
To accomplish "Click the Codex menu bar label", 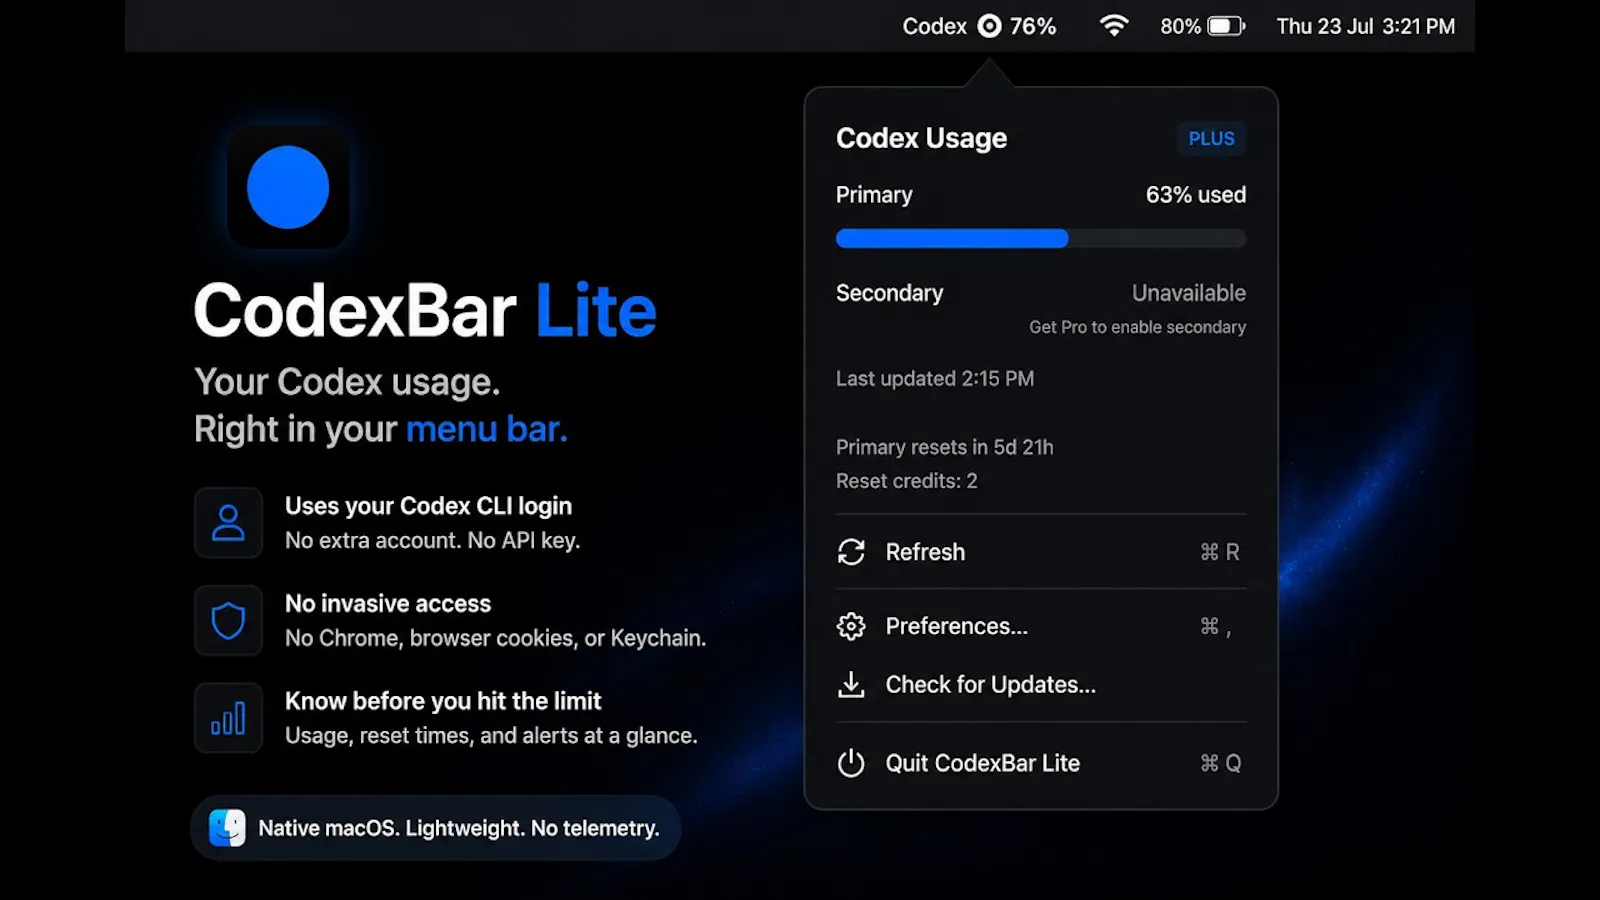I will (x=934, y=26).
